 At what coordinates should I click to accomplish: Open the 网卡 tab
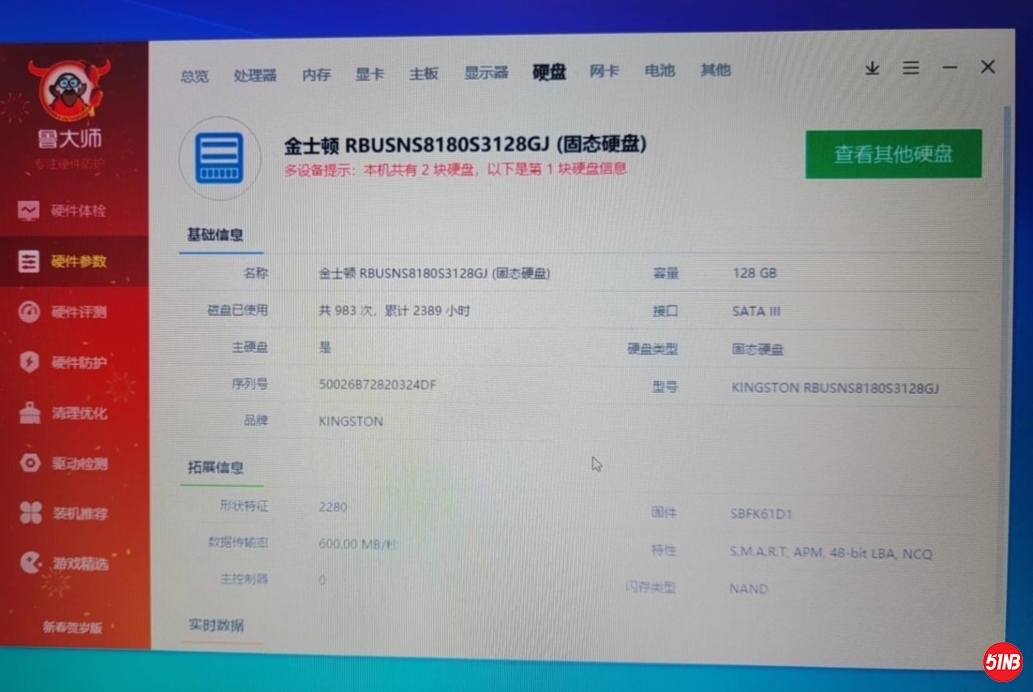tap(604, 71)
